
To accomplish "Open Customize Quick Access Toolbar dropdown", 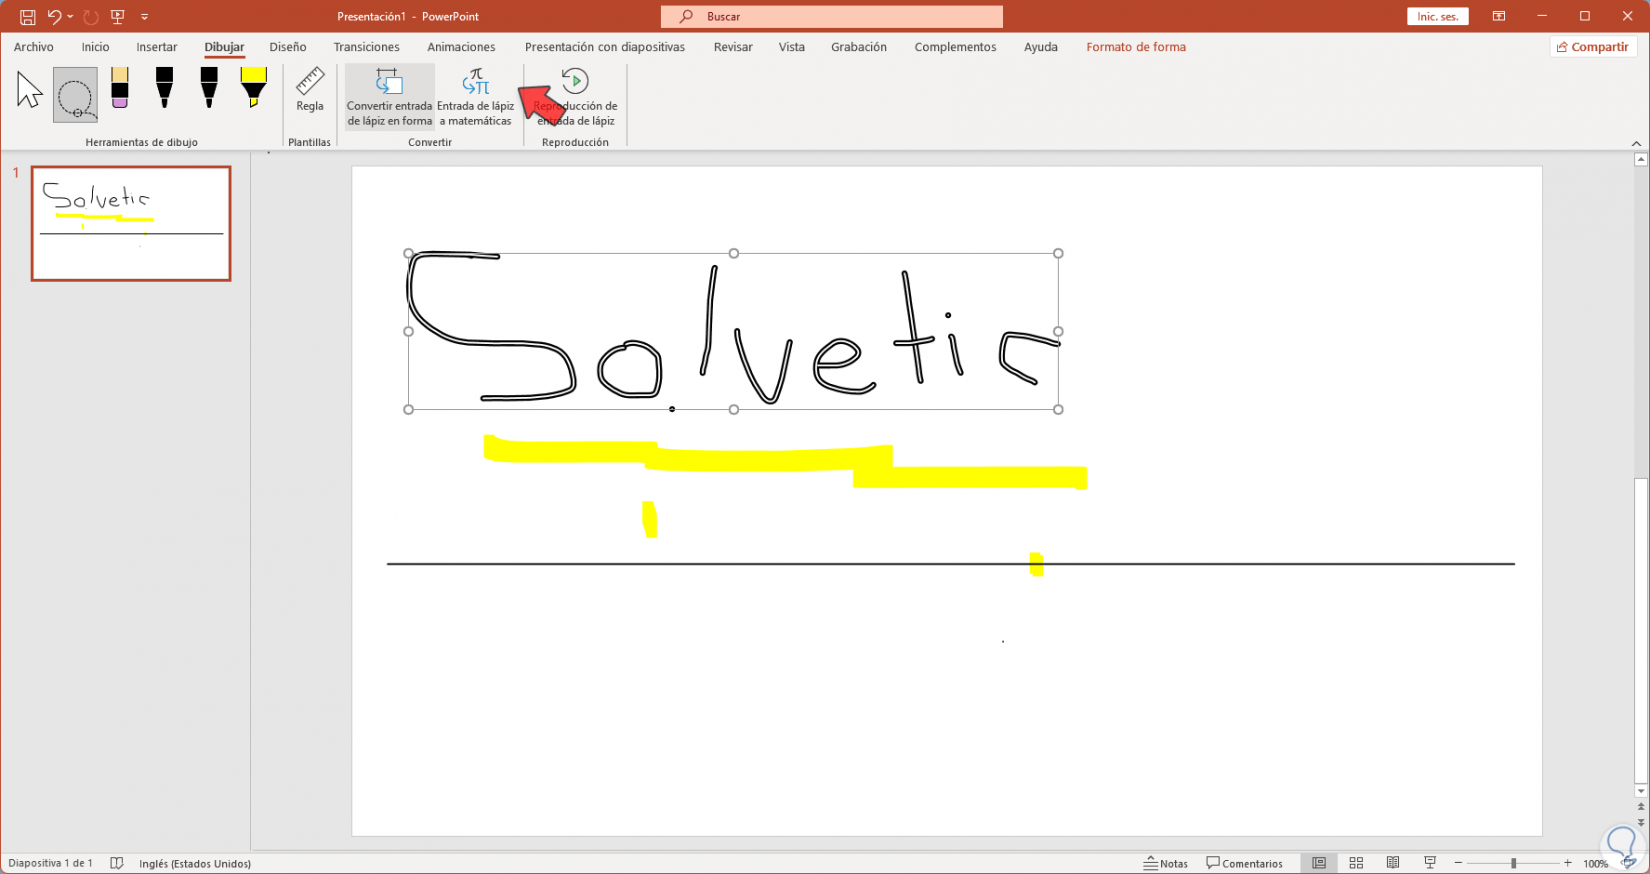I will point(145,17).
